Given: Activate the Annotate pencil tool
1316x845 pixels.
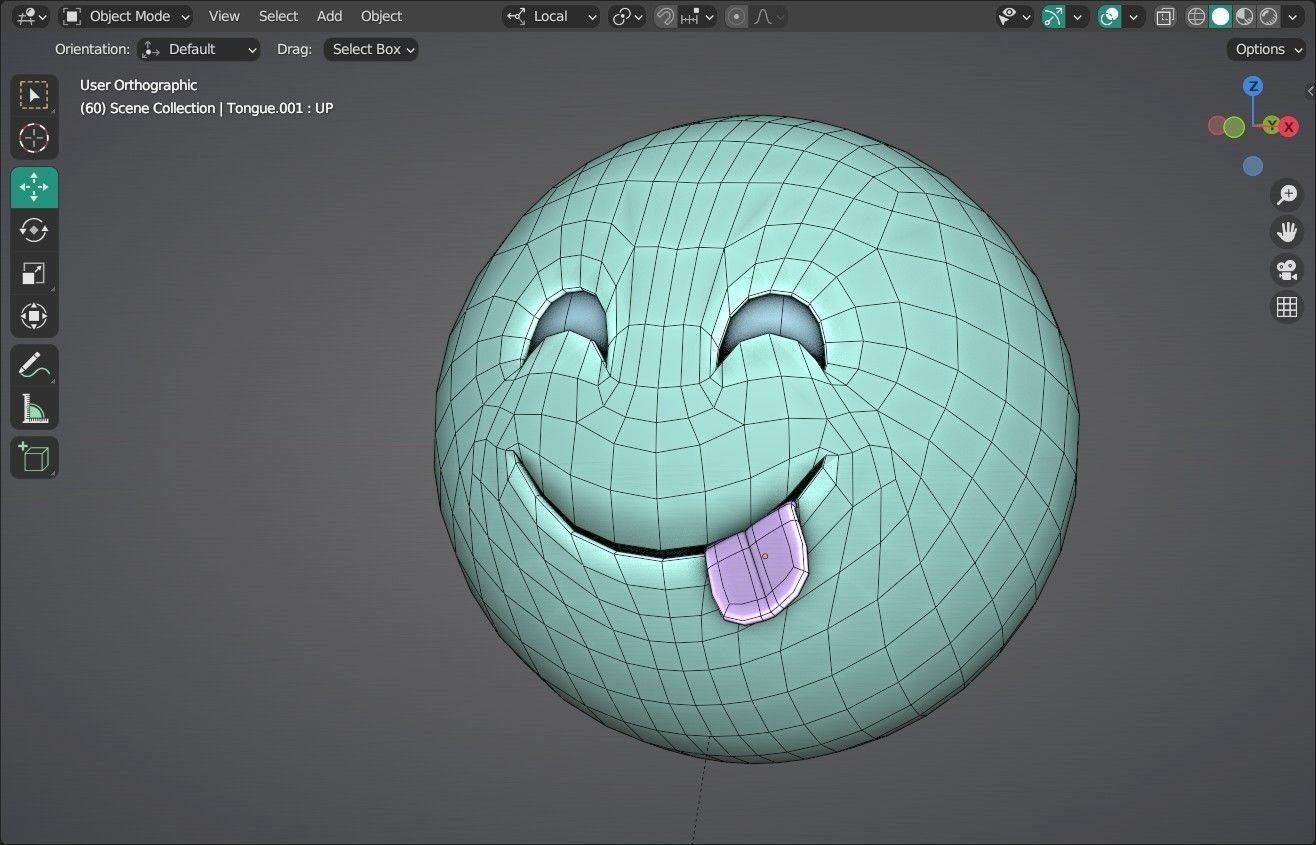Looking at the screenshot, I should coord(34,365).
